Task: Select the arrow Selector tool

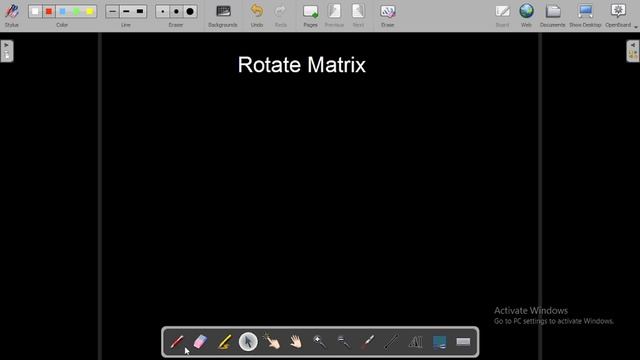Action: pyautogui.click(x=248, y=342)
